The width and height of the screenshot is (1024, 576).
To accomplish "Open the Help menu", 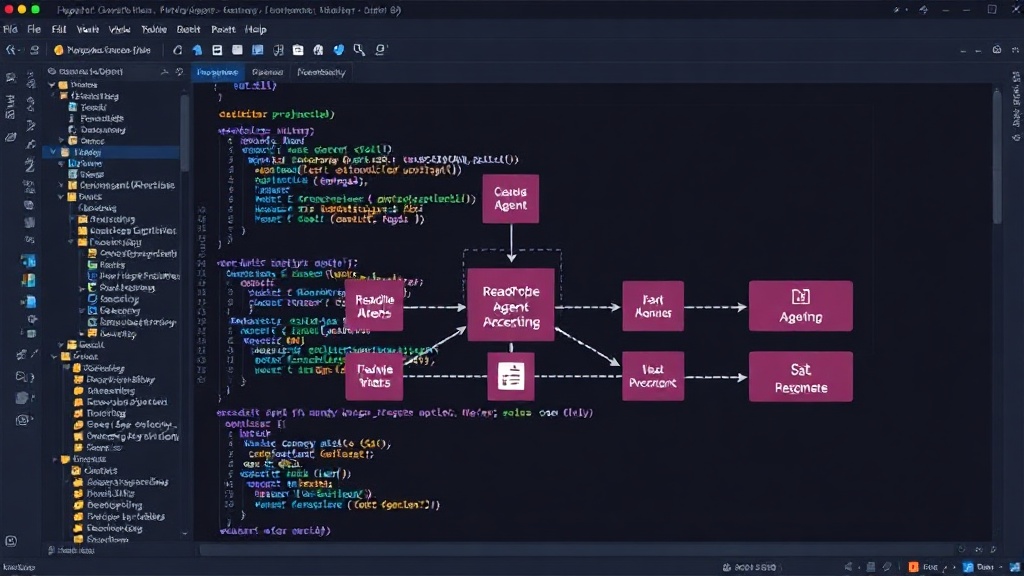I will pos(255,29).
